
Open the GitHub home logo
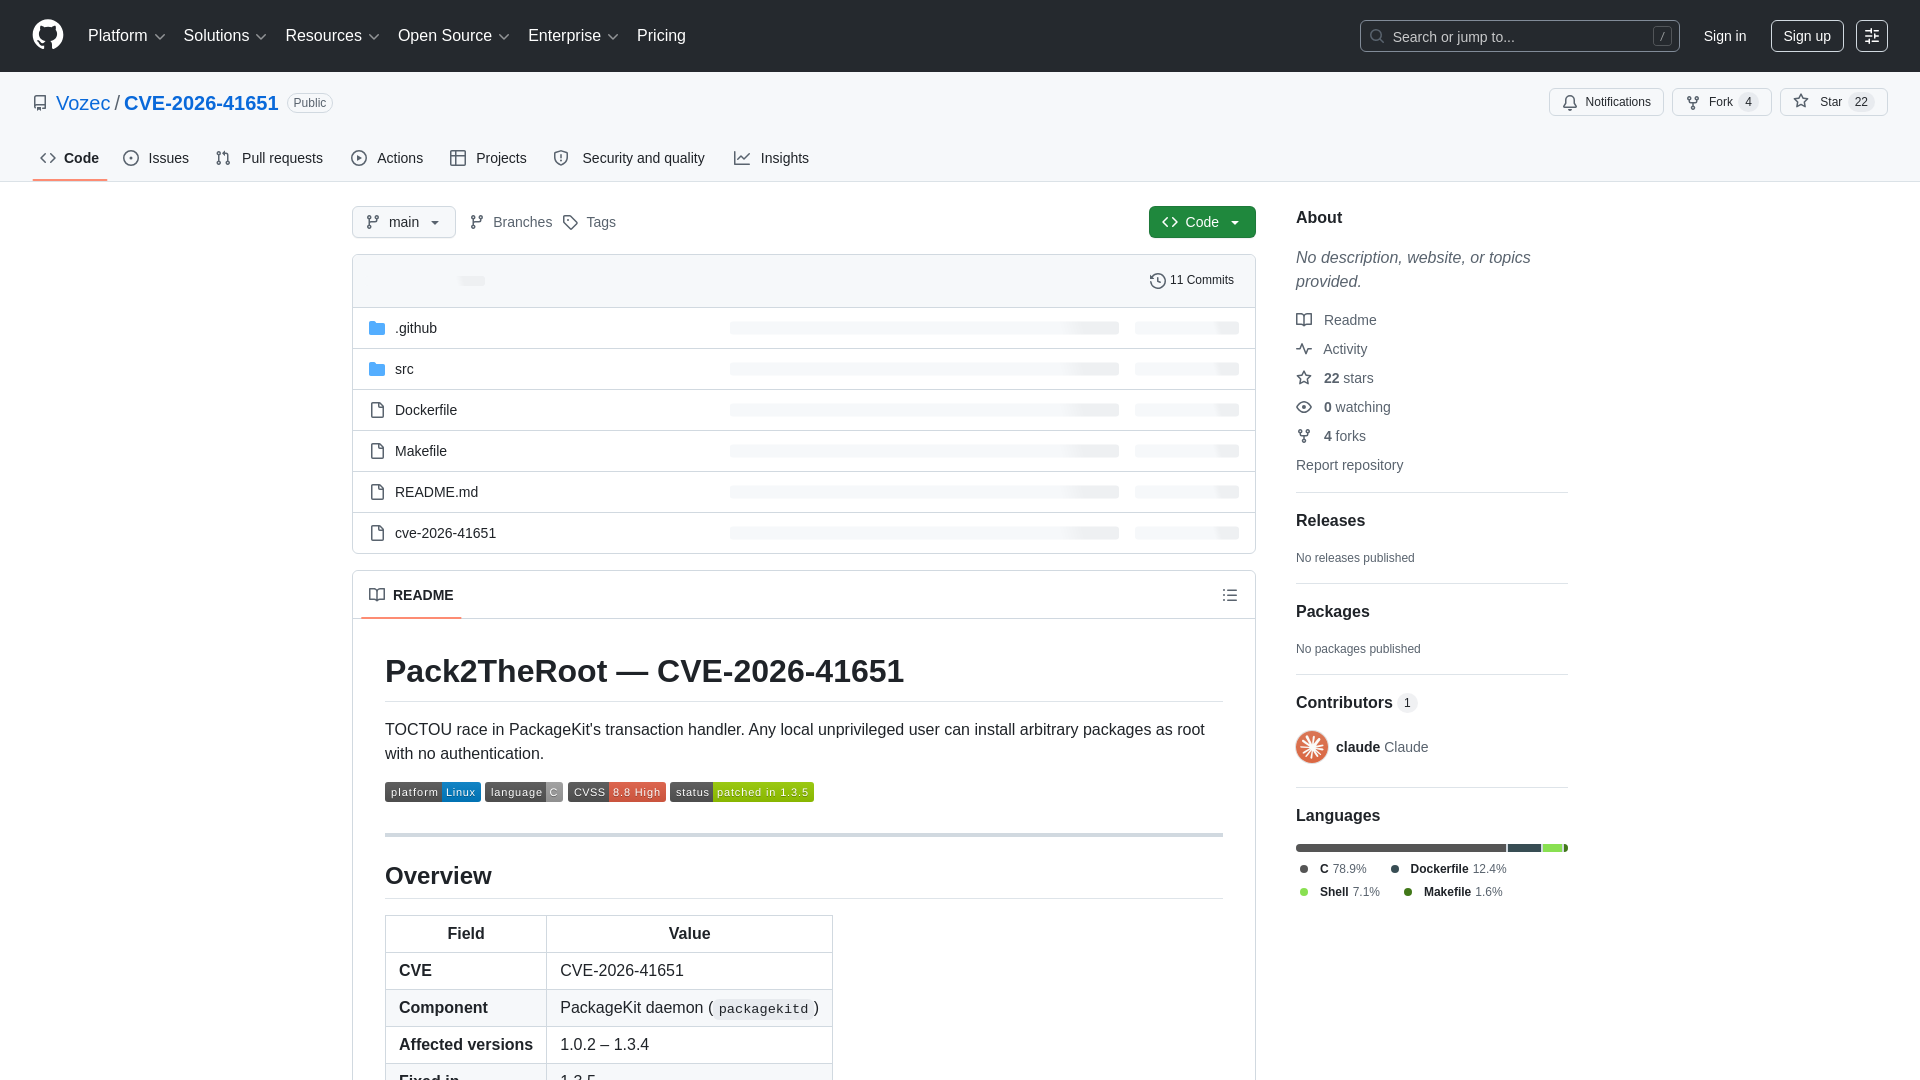(x=48, y=35)
